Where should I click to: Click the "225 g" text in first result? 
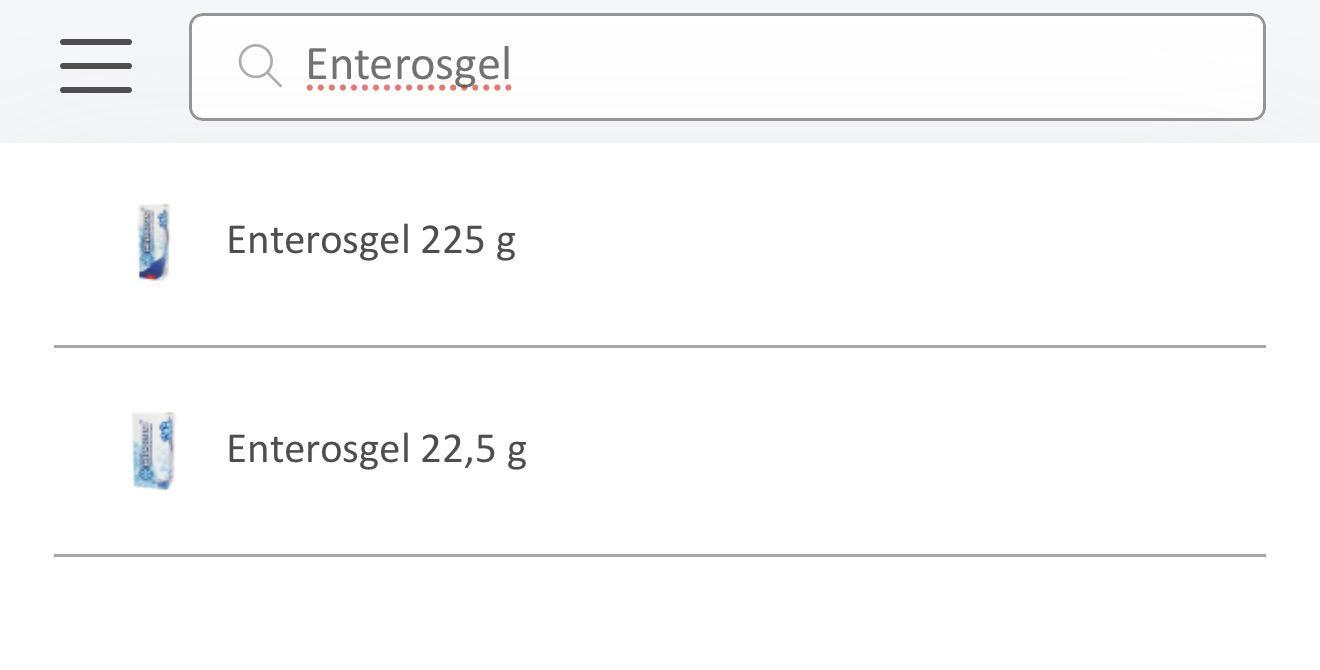coord(468,241)
